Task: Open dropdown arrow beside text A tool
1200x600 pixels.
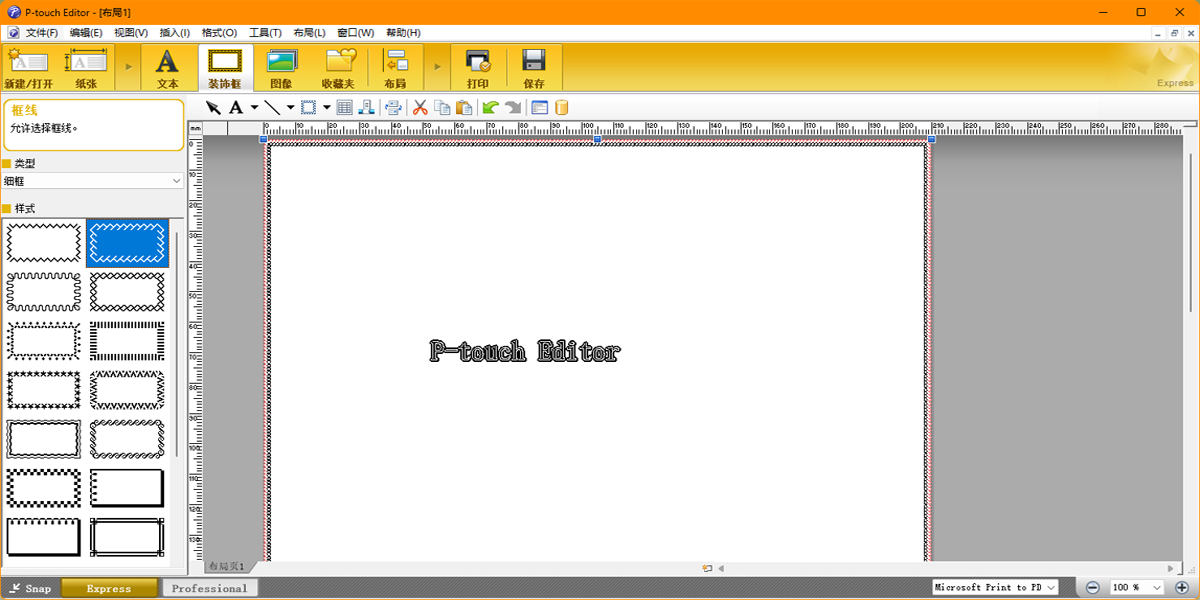Action: point(254,107)
